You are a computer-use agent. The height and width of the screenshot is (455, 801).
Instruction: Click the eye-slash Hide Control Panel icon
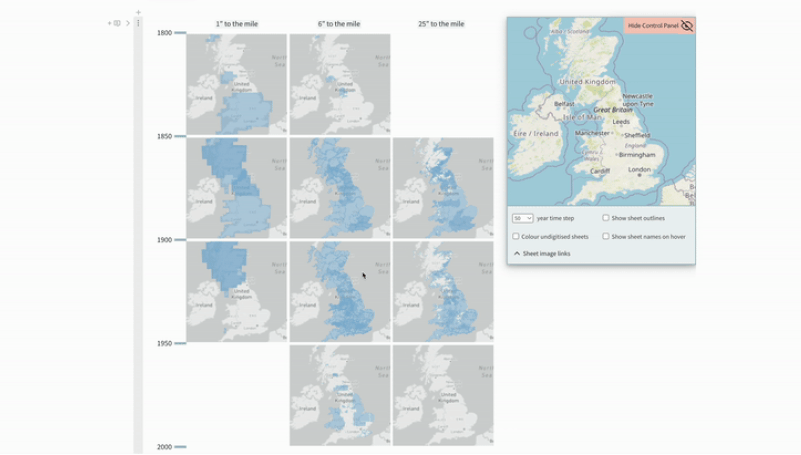[x=687, y=25]
